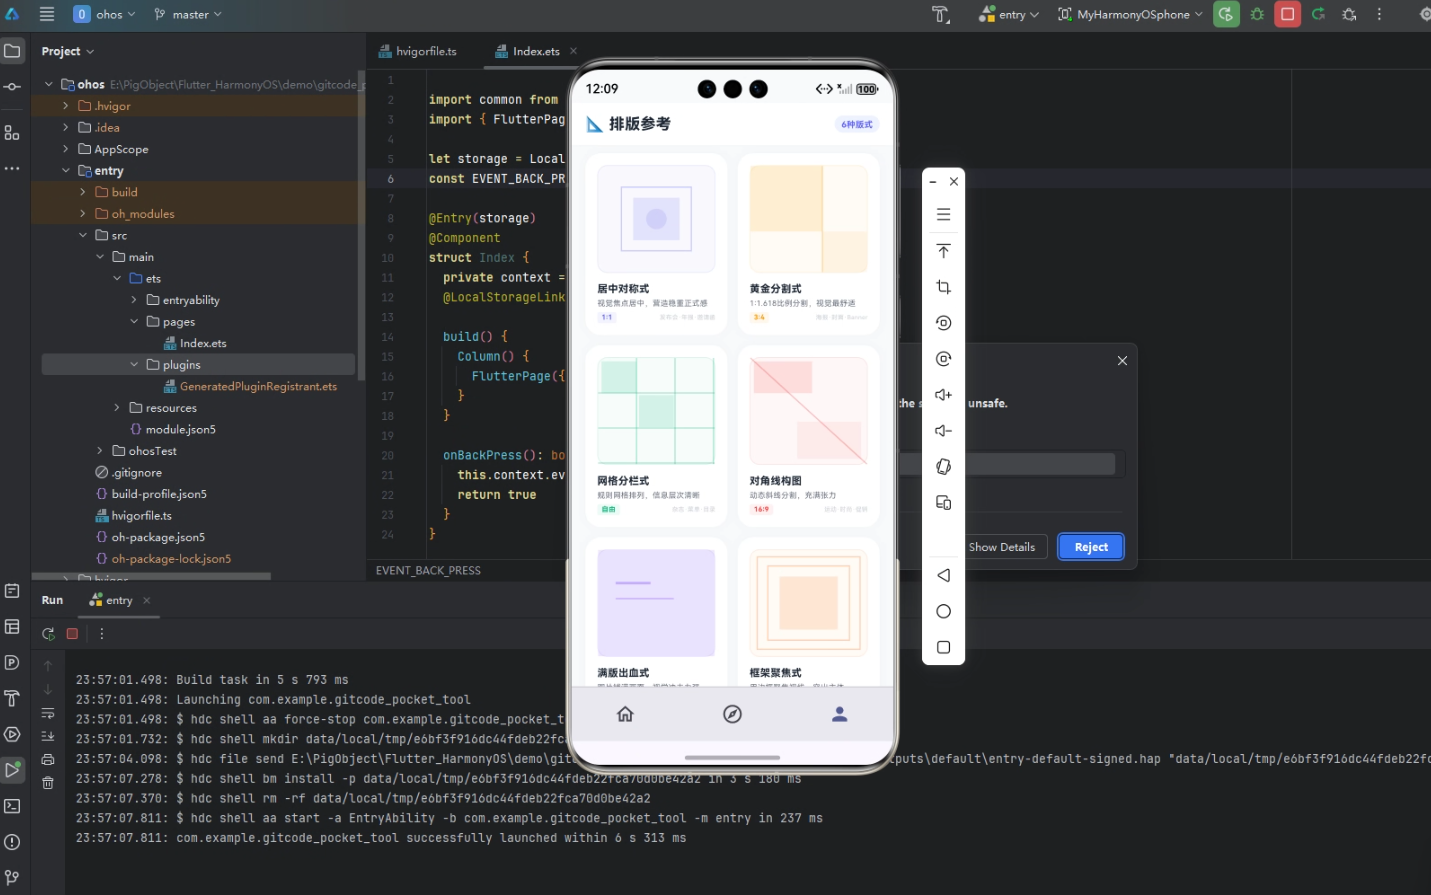Tap home icon in phone bottom navigation
The height and width of the screenshot is (895, 1431).
[625, 714]
